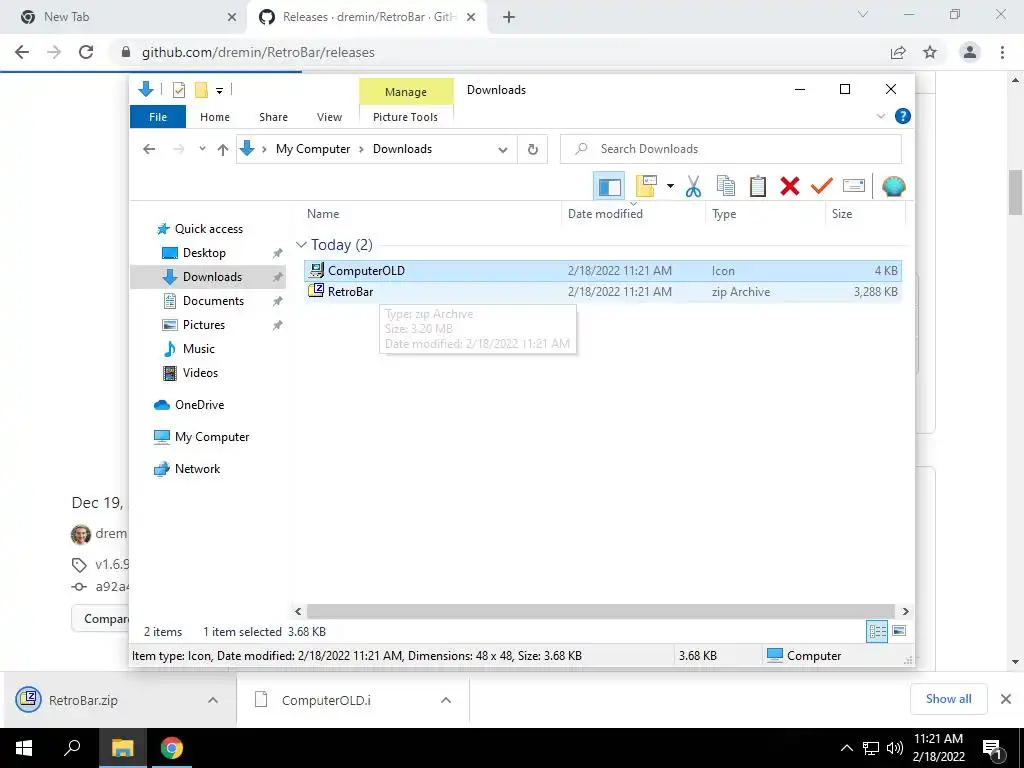Switch to the Home ribbon tab

215,117
